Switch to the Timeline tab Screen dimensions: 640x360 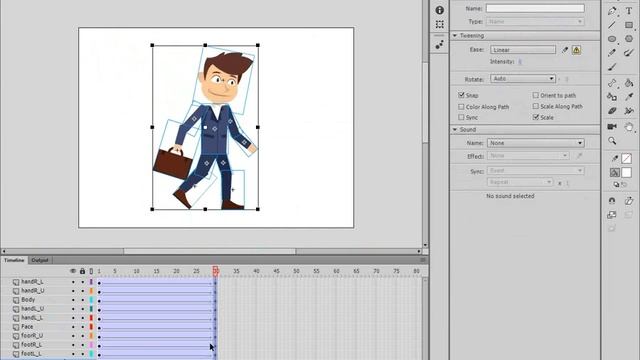(x=14, y=260)
